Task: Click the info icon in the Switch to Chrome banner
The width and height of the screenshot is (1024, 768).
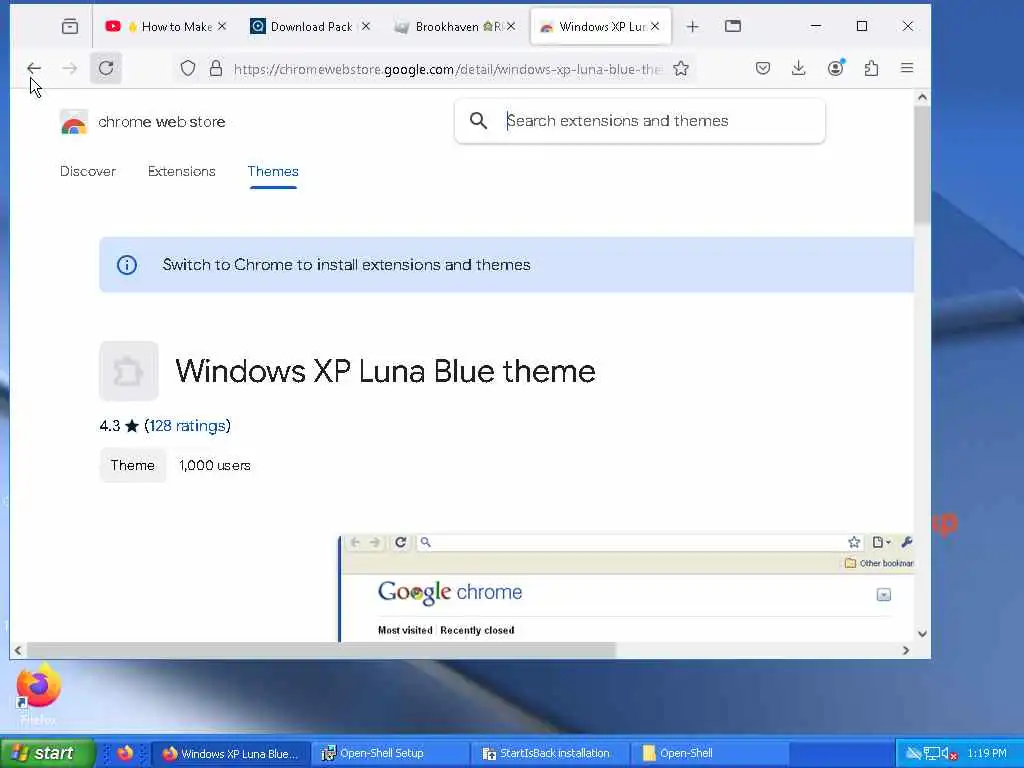Action: point(127,265)
